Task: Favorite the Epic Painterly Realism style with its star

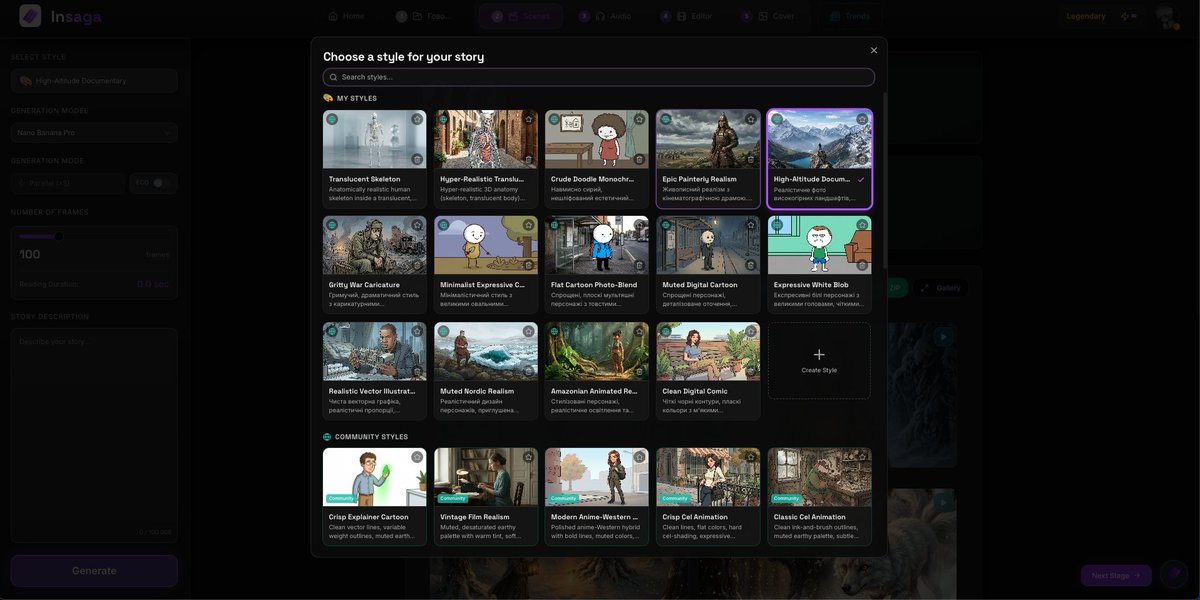Action: [x=751, y=119]
